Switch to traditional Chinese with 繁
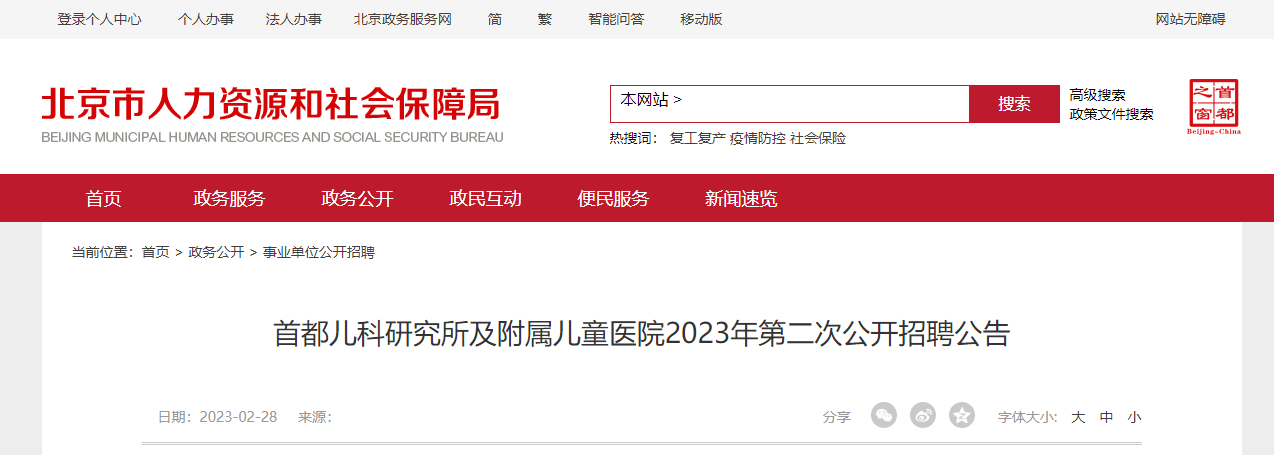Image resolution: width=1274 pixels, height=455 pixels. tap(544, 19)
